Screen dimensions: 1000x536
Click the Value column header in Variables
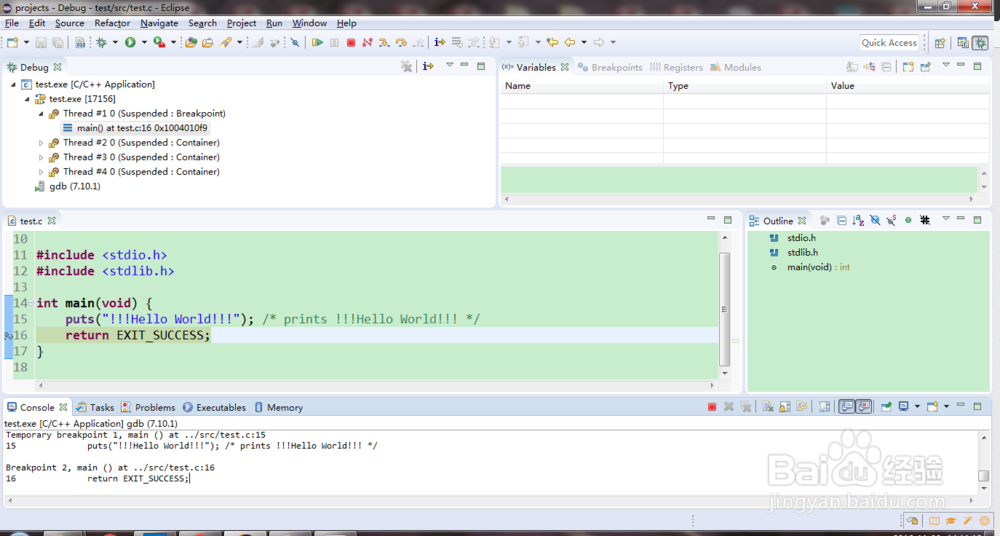(908, 86)
